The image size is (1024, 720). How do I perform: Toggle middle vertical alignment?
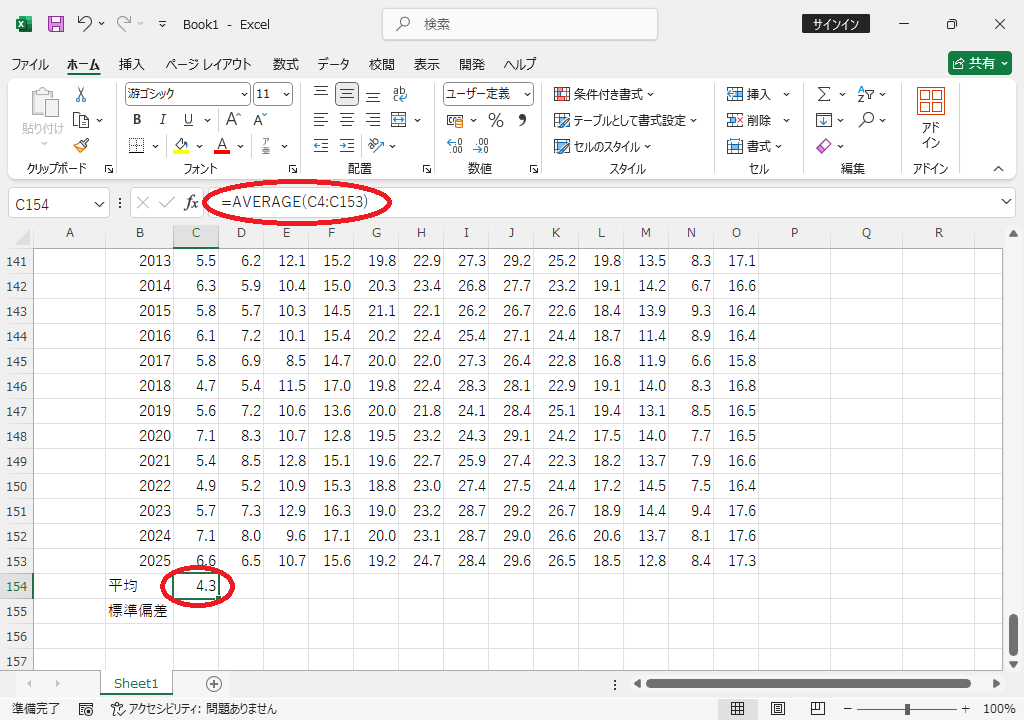click(x=347, y=94)
